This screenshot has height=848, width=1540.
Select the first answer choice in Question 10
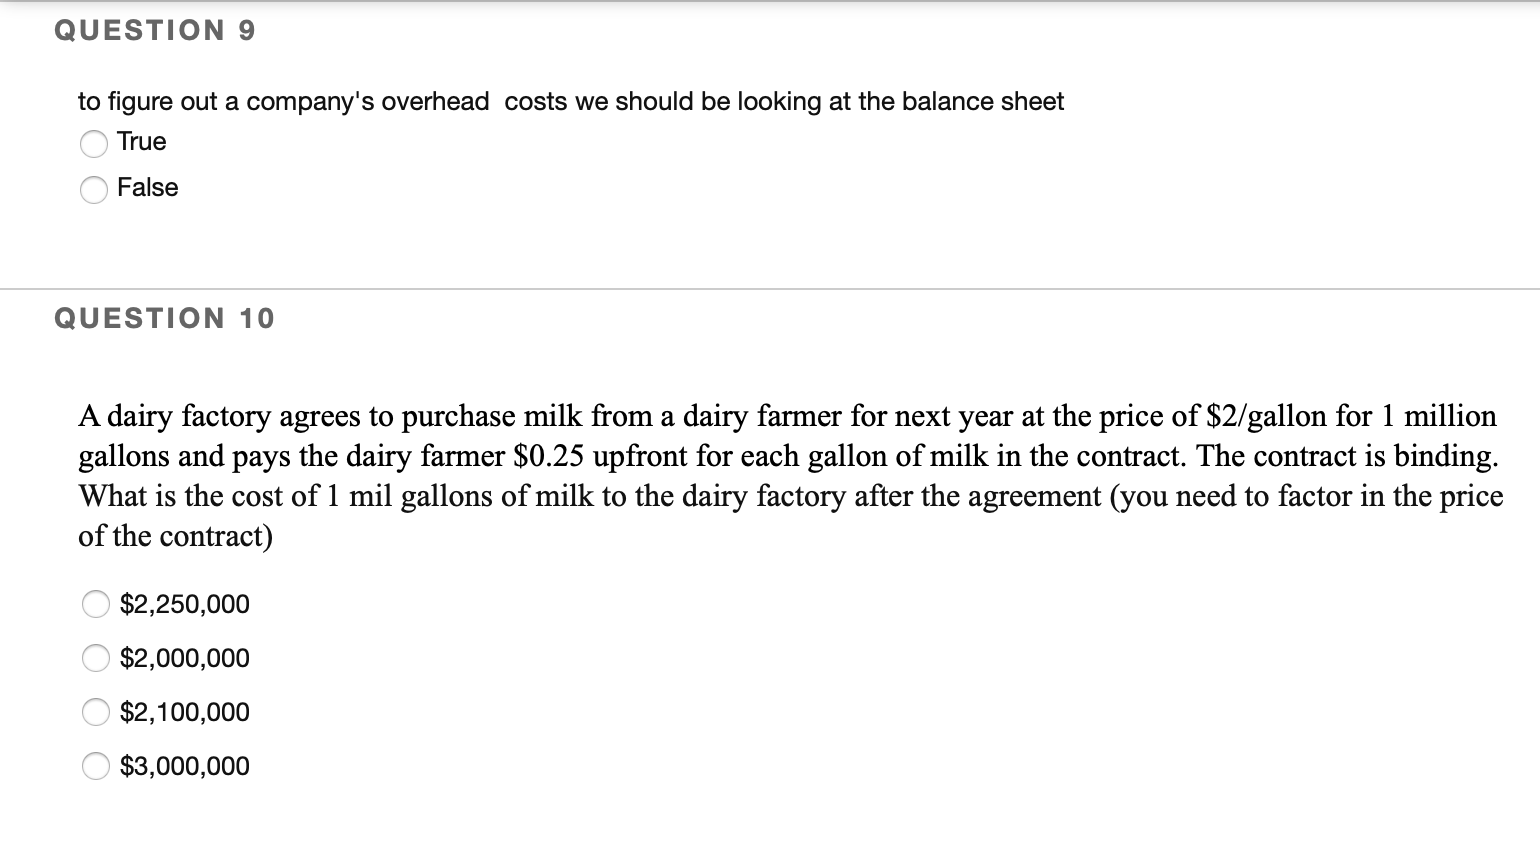click(x=95, y=604)
